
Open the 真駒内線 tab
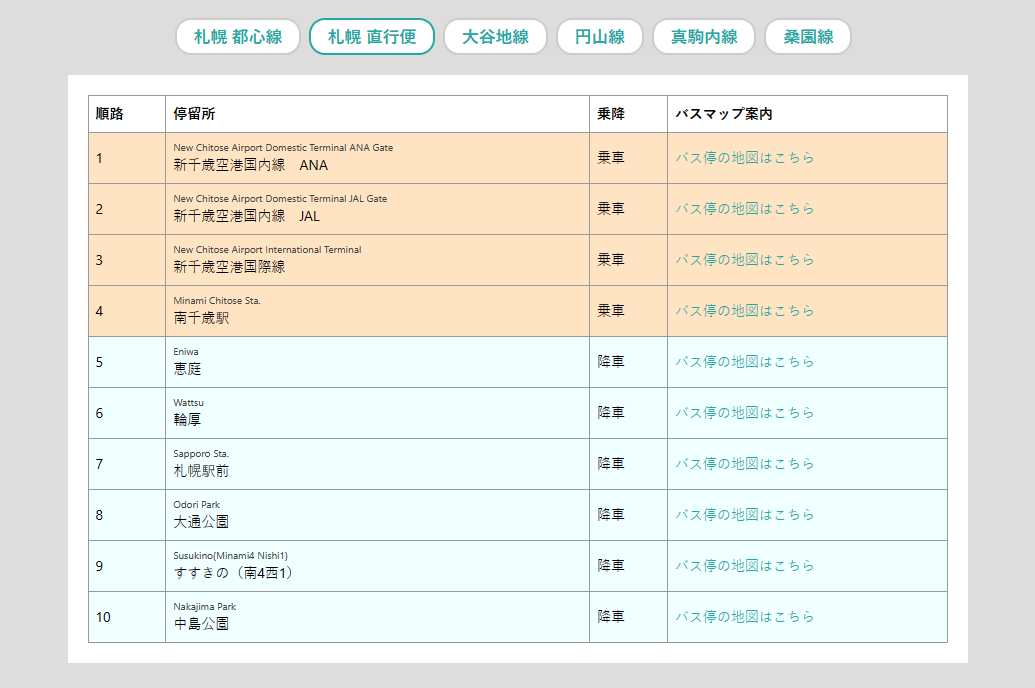coord(704,36)
